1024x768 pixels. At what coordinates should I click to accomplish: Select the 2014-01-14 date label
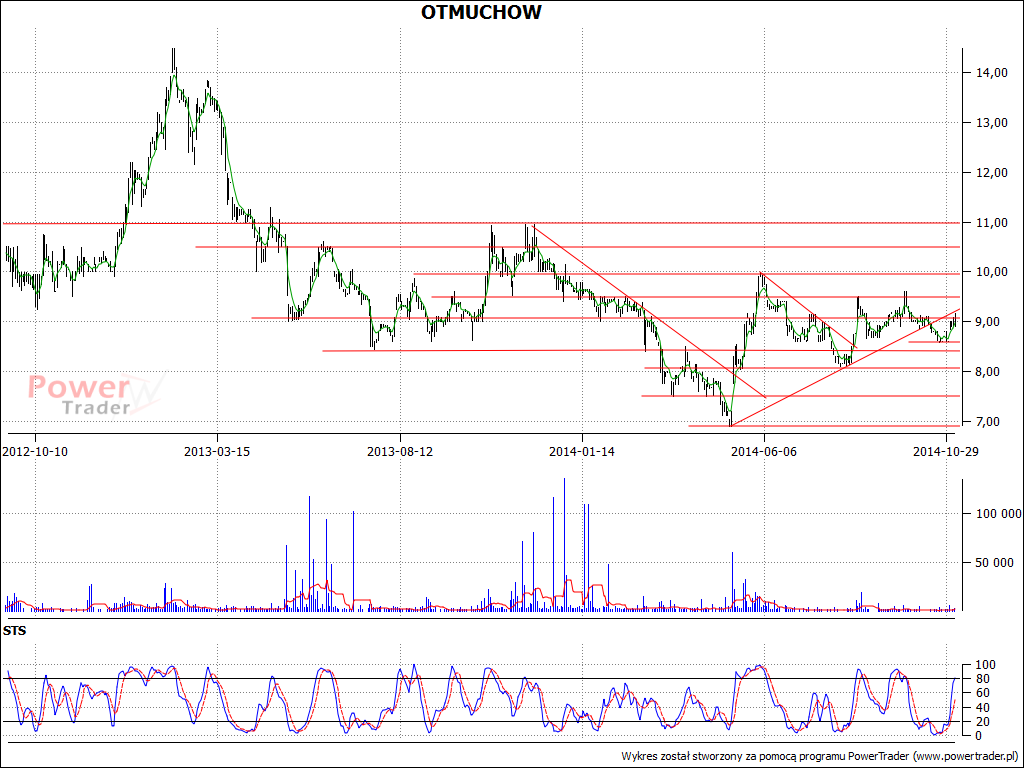point(581,451)
